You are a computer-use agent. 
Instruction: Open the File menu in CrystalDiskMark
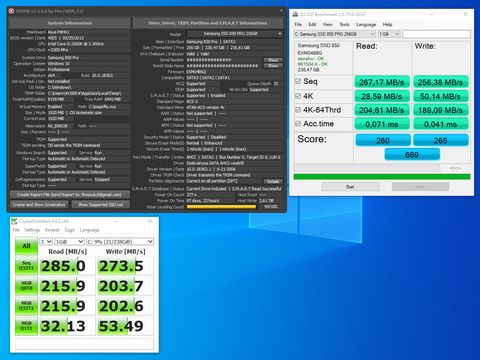[16, 230]
